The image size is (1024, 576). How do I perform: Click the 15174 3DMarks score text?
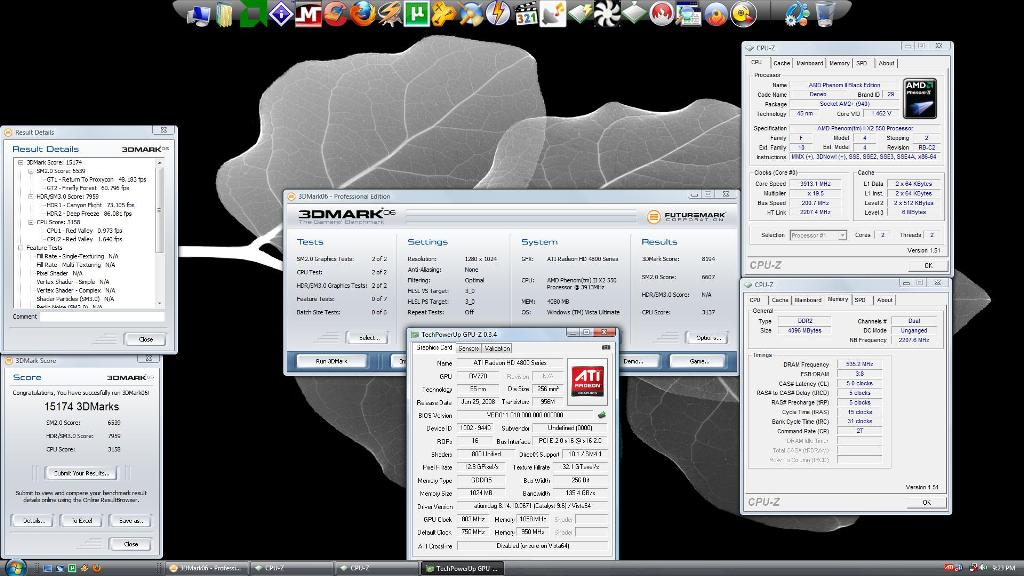(x=82, y=406)
